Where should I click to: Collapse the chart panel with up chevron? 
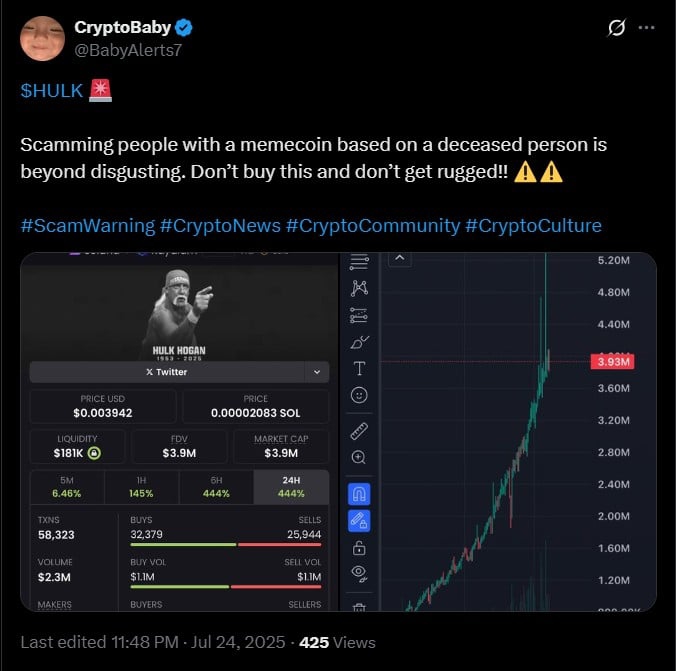click(x=398, y=259)
